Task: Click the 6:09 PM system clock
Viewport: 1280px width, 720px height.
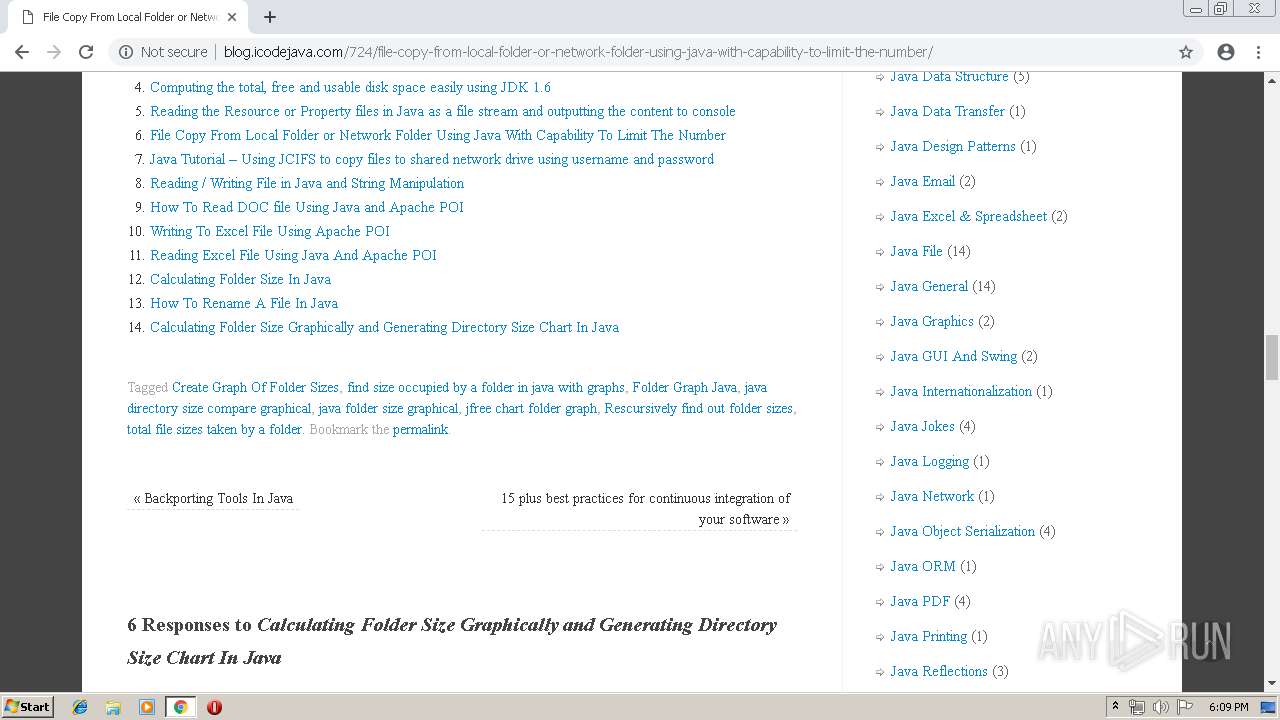Action: [1228, 707]
